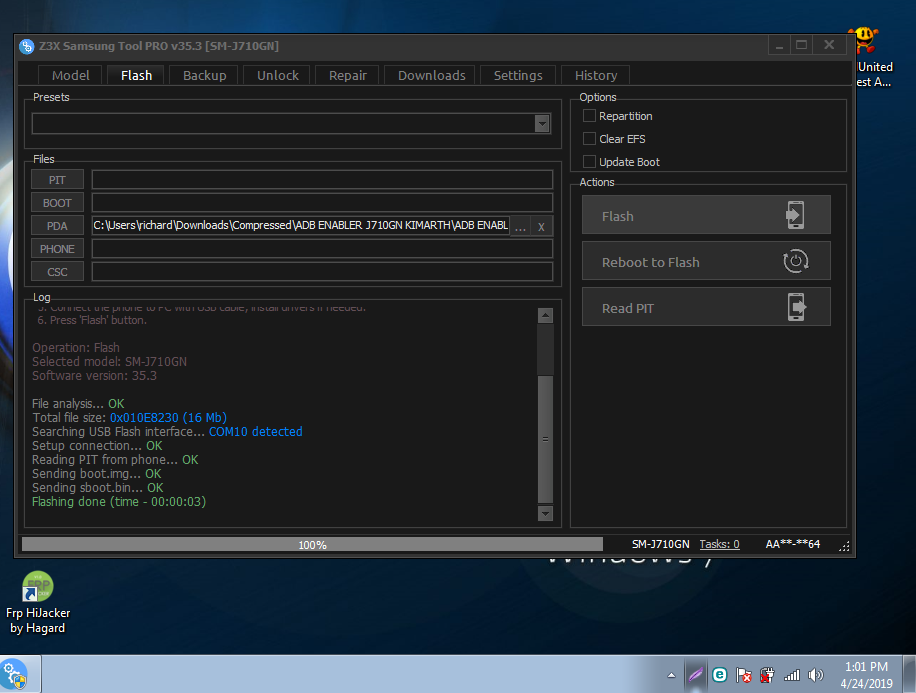Screen dimensions: 916x693
Task: Click the 100% progress bar
Action: click(x=312, y=545)
